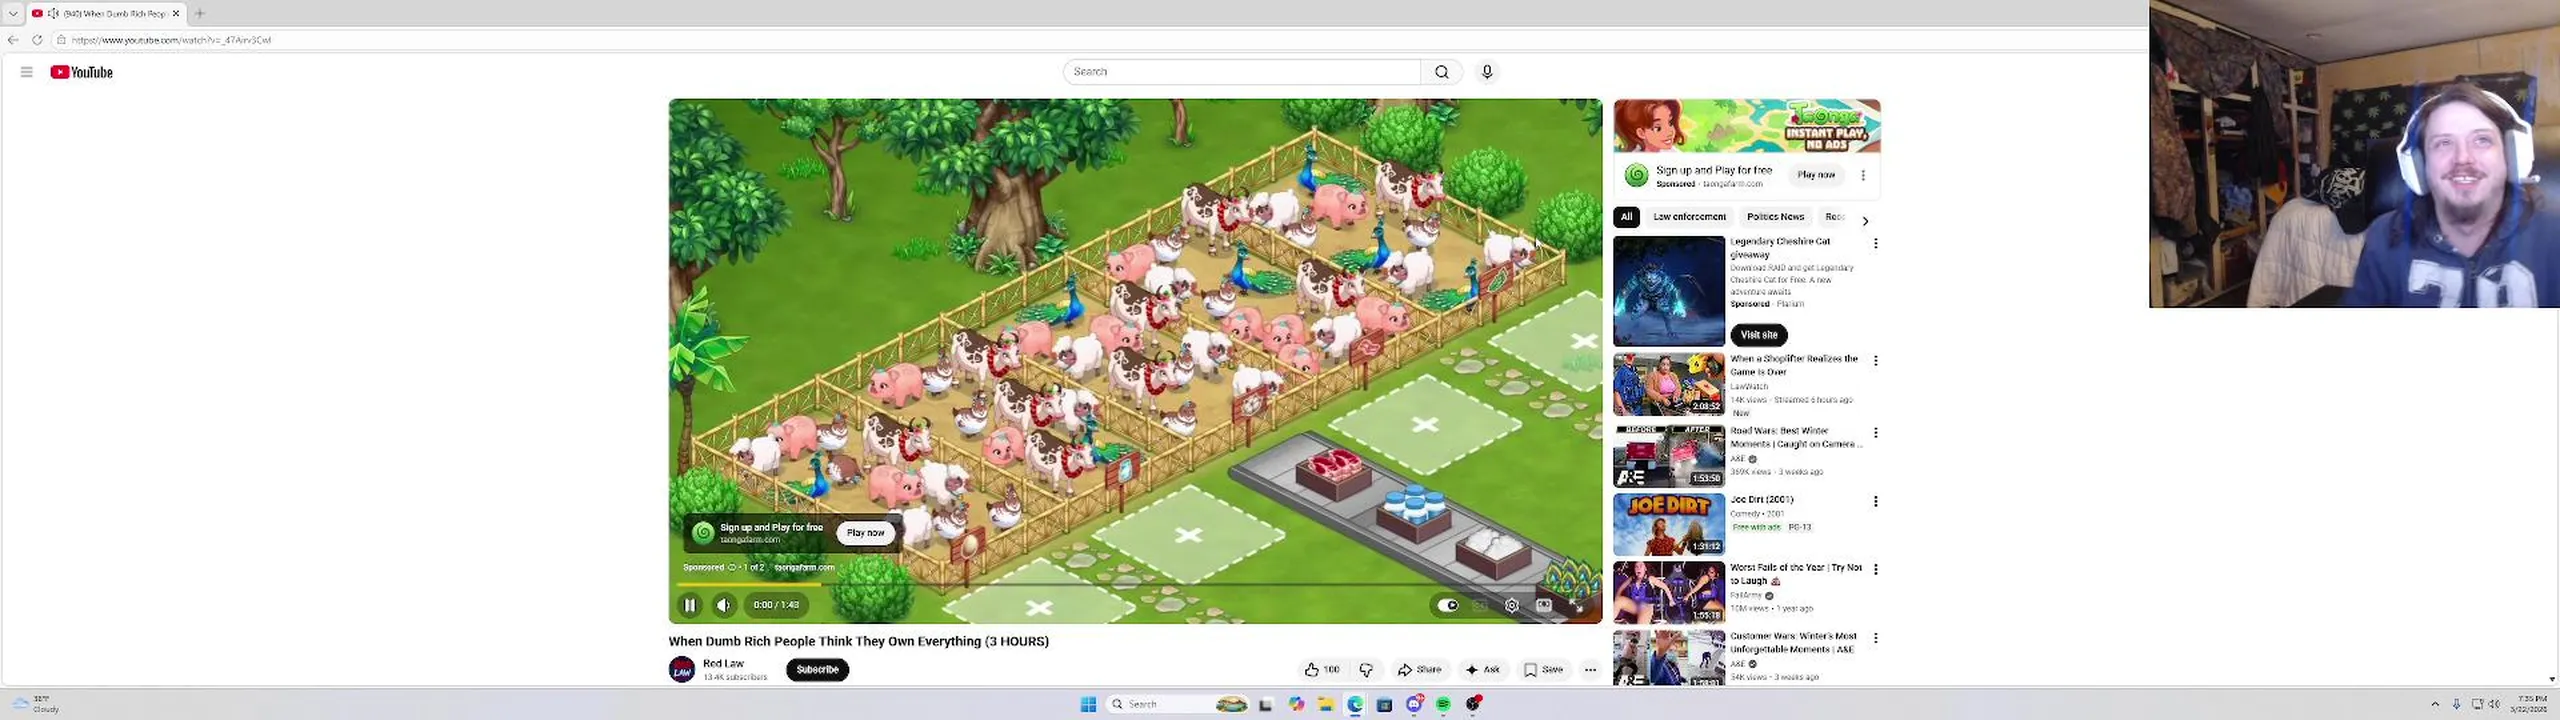Open menu for Customer Wars video

pyautogui.click(x=1876, y=637)
